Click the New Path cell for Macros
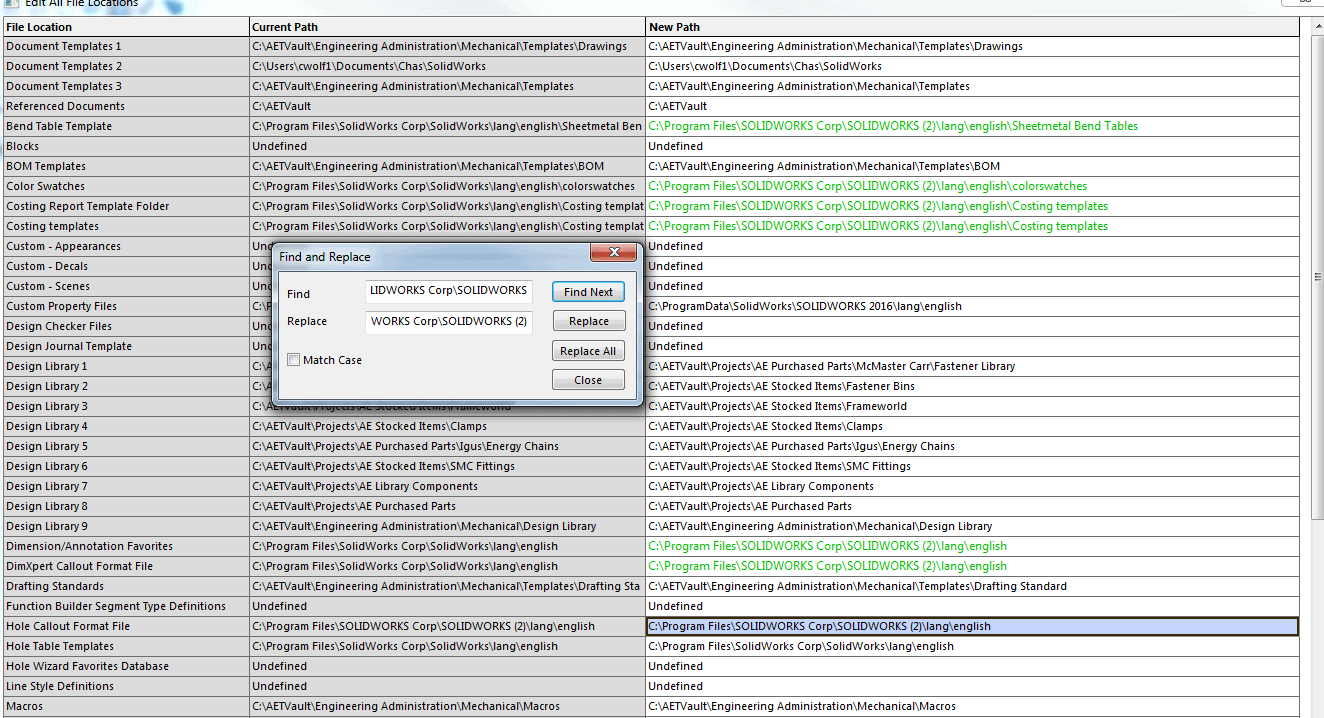The width and height of the screenshot is (1324, 718). [972, 706]
